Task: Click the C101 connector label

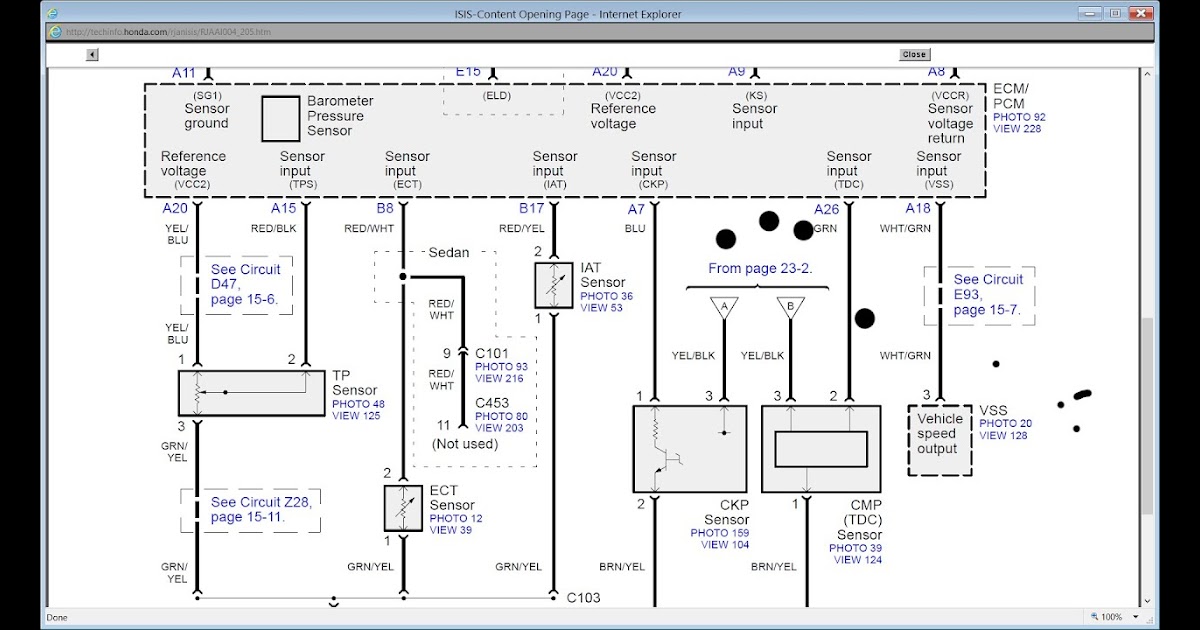Action: click(x=492, y=353)
